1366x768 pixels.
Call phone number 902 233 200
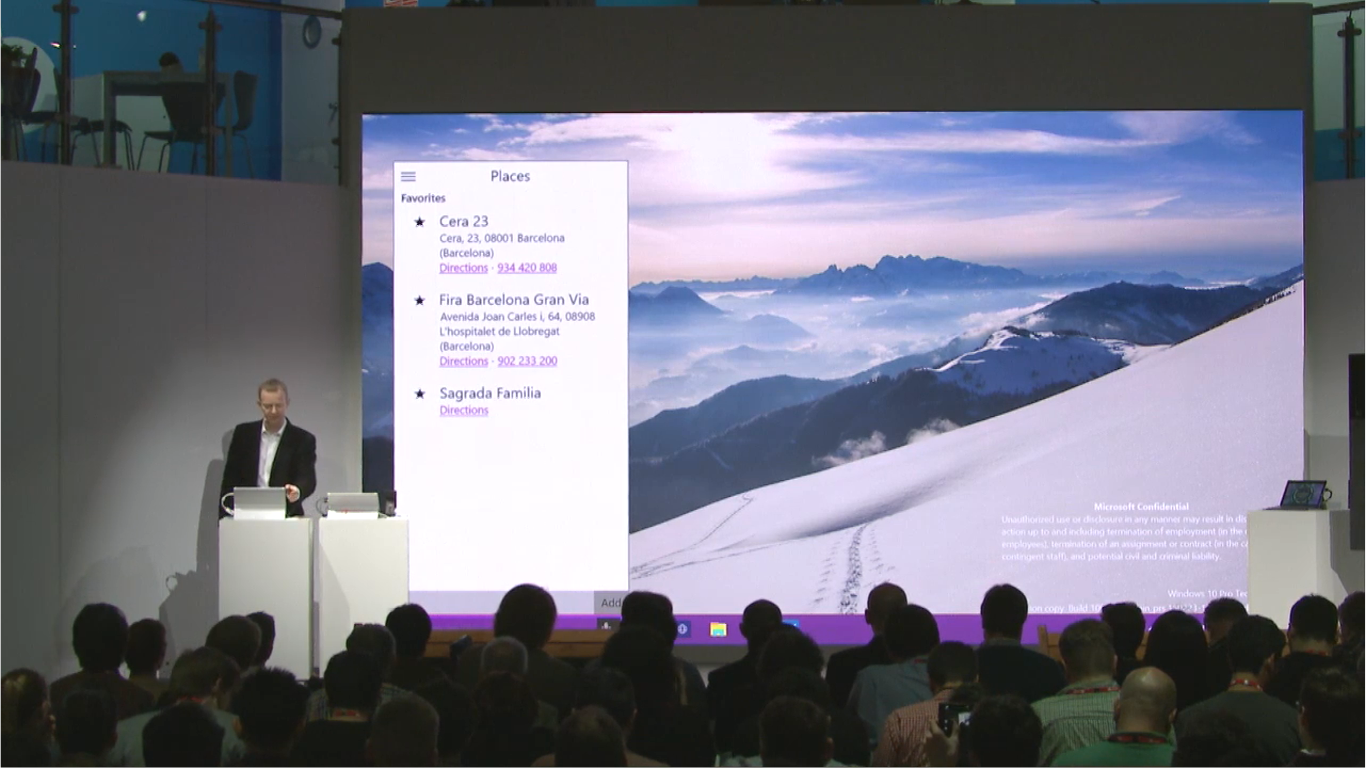pos(526,361)
